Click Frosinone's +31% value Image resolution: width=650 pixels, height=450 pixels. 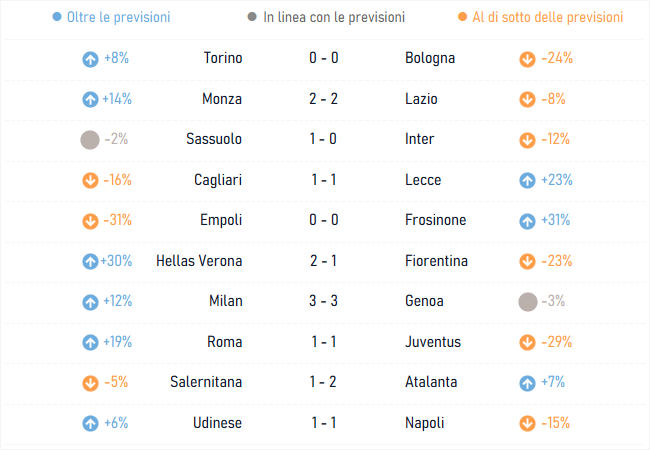555,220
